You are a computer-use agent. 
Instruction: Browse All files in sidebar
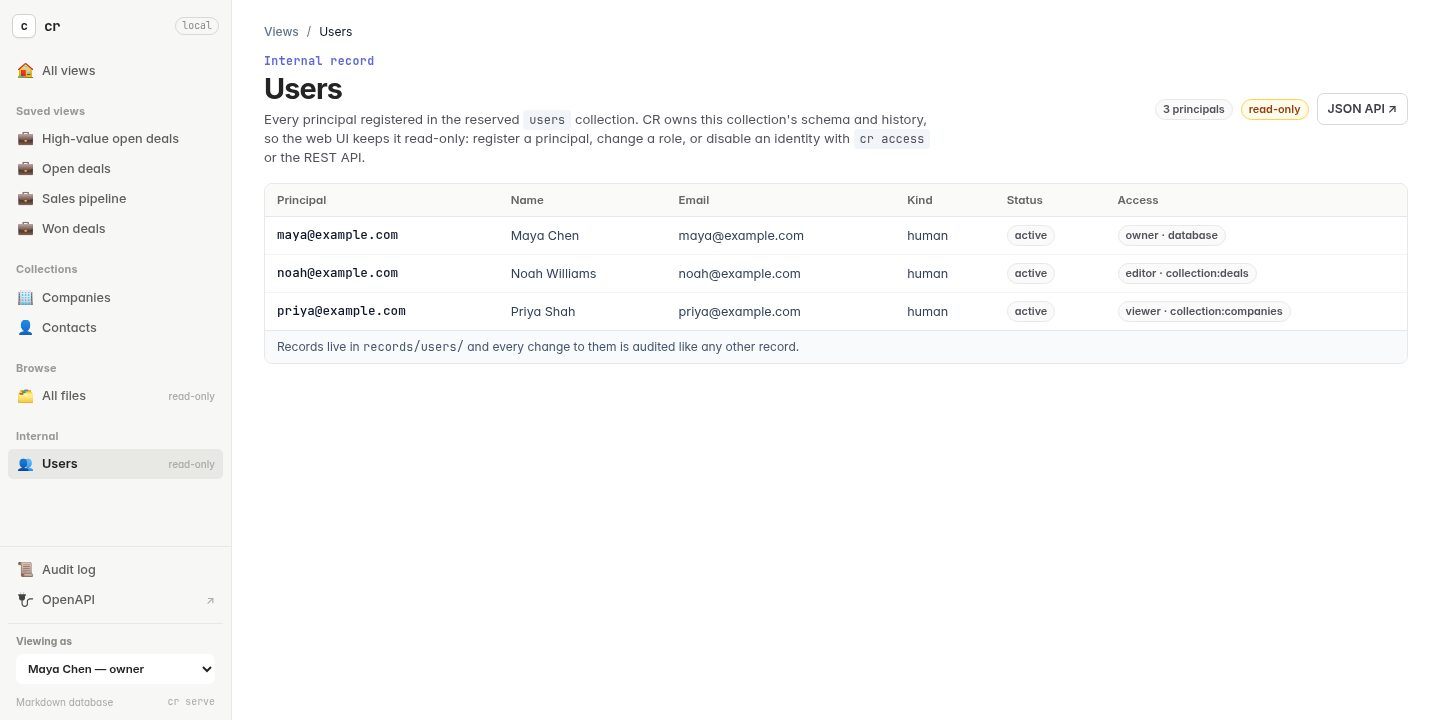(115, 396)
